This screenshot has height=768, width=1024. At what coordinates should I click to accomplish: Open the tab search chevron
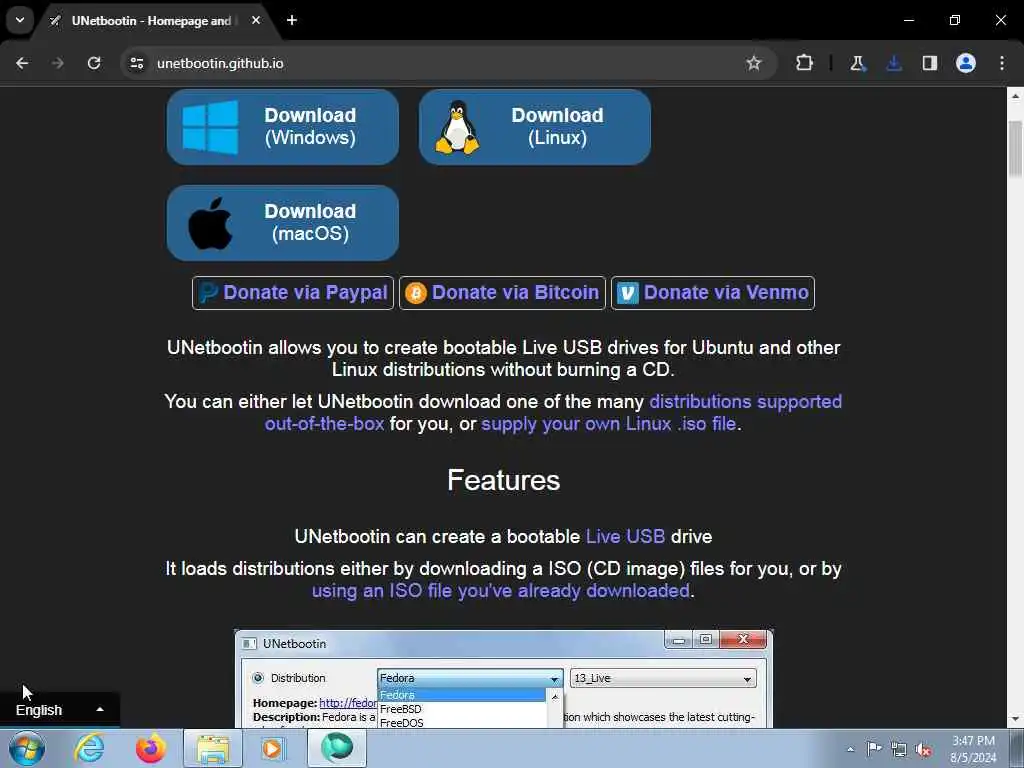pyautogui.click(x=20, y=20)
